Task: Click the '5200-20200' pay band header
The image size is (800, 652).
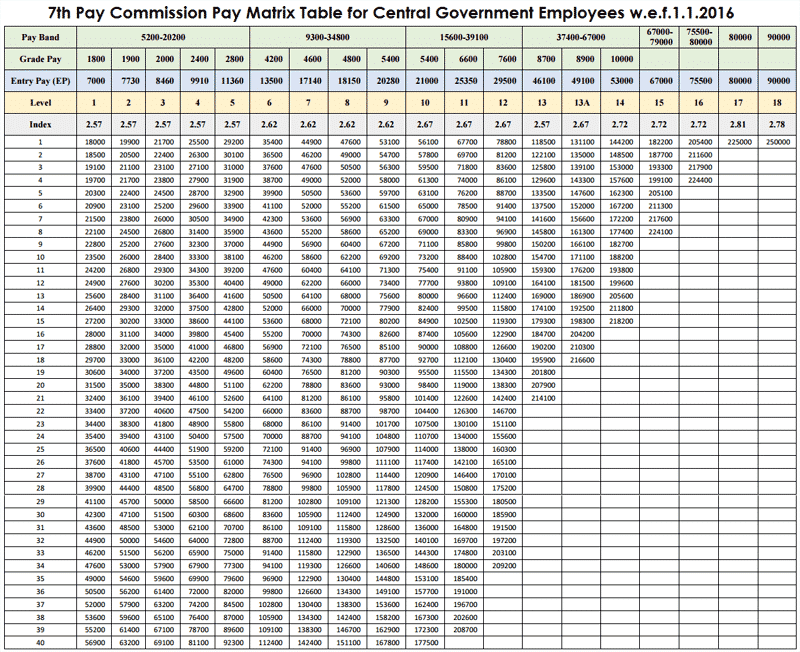Action: pos(163,37)
